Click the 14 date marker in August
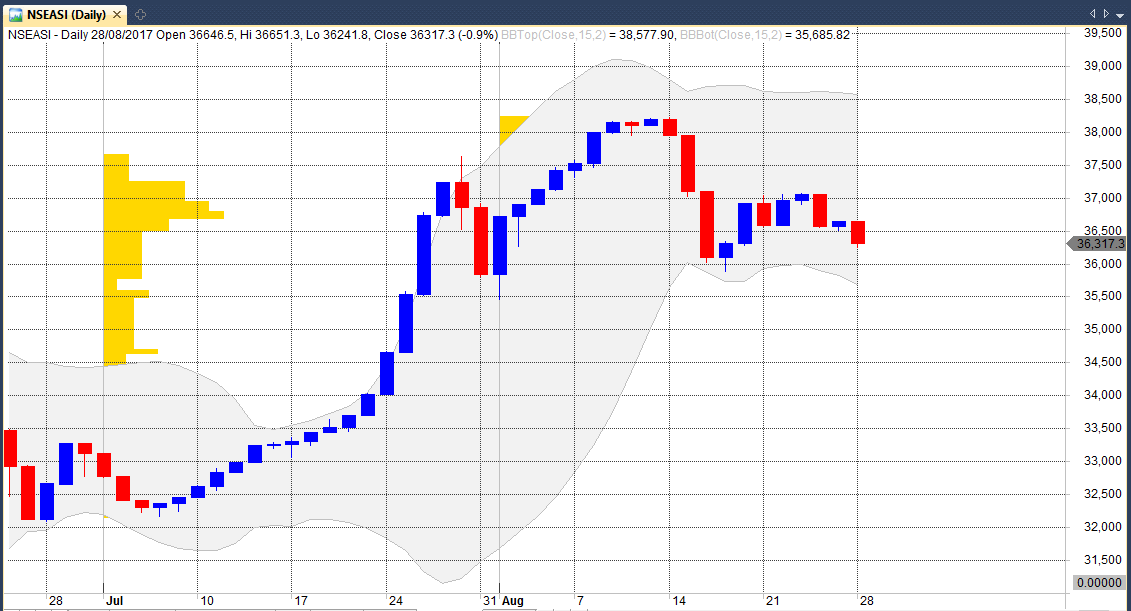This screenshot has height=611, width=1131. pos(678,601)
